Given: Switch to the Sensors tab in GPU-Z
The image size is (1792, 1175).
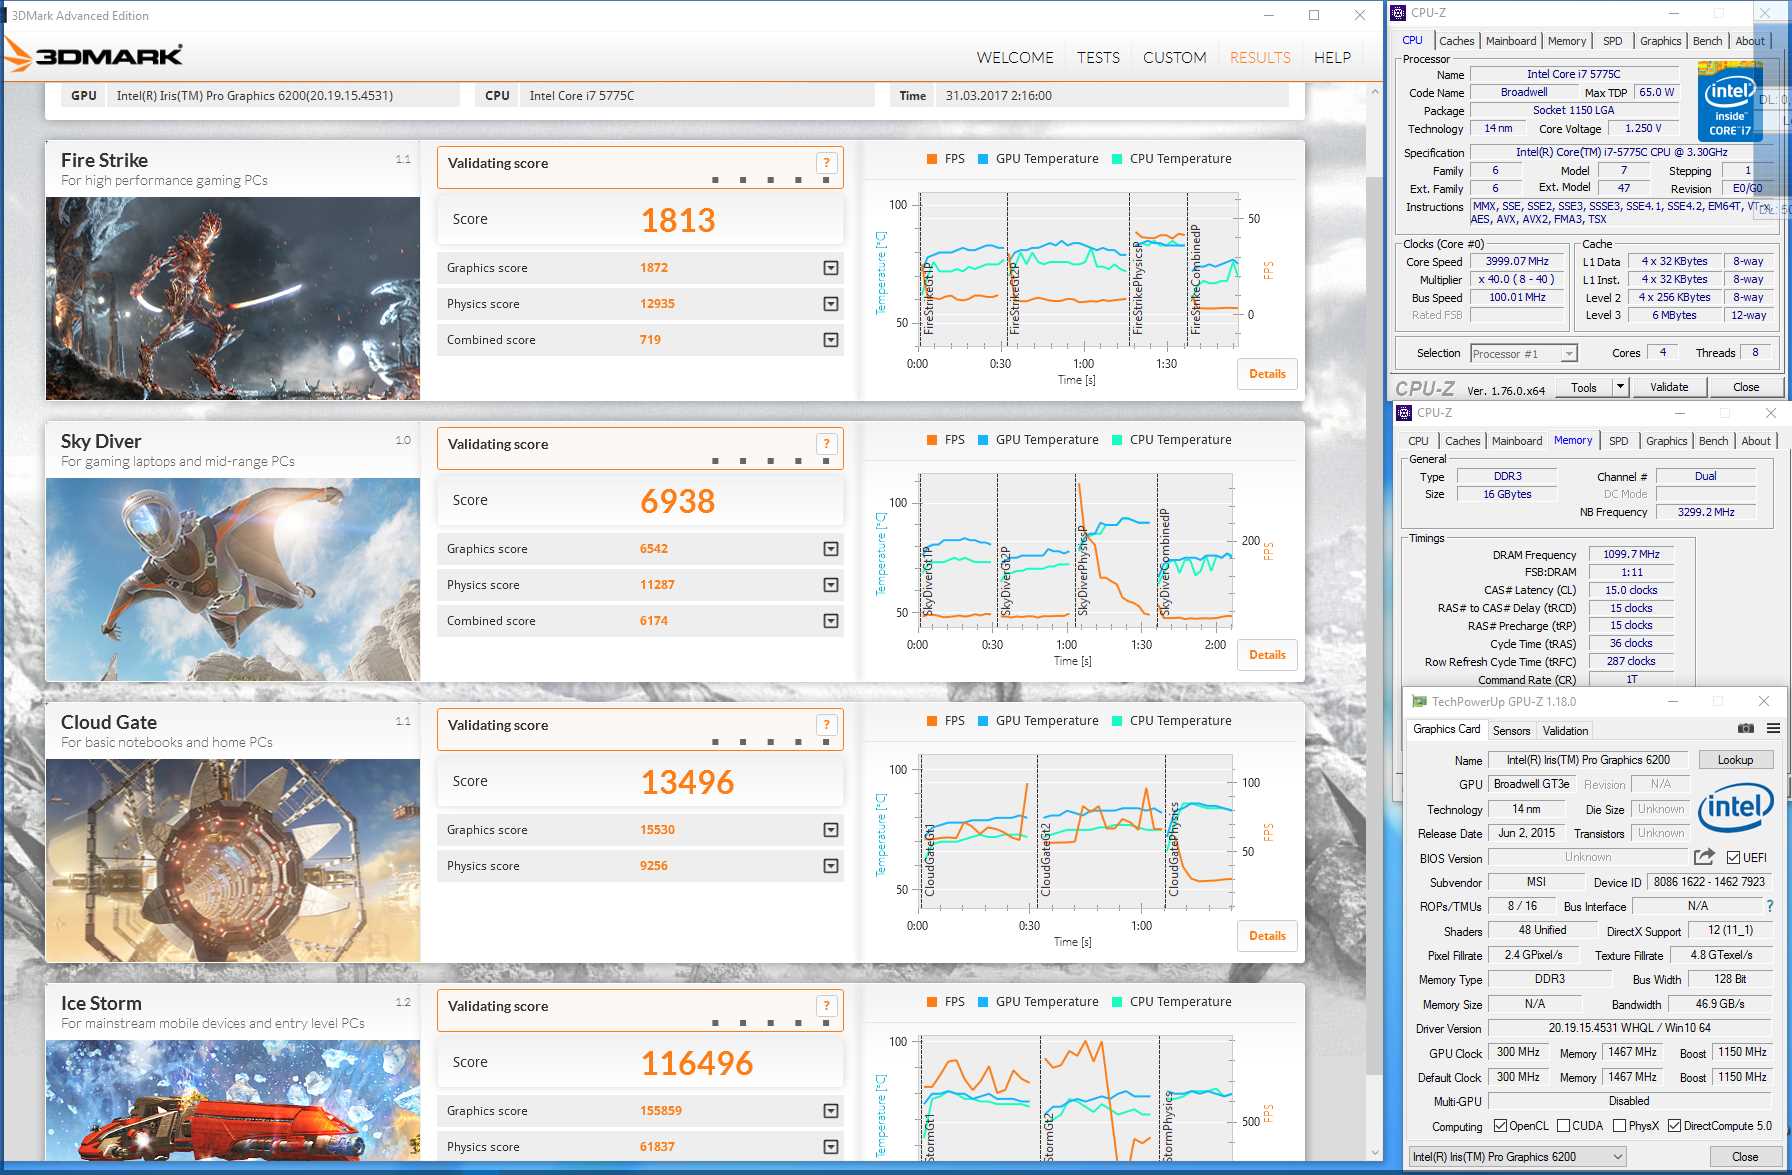Looking at the screenshot, I should tap(1511, 731).
